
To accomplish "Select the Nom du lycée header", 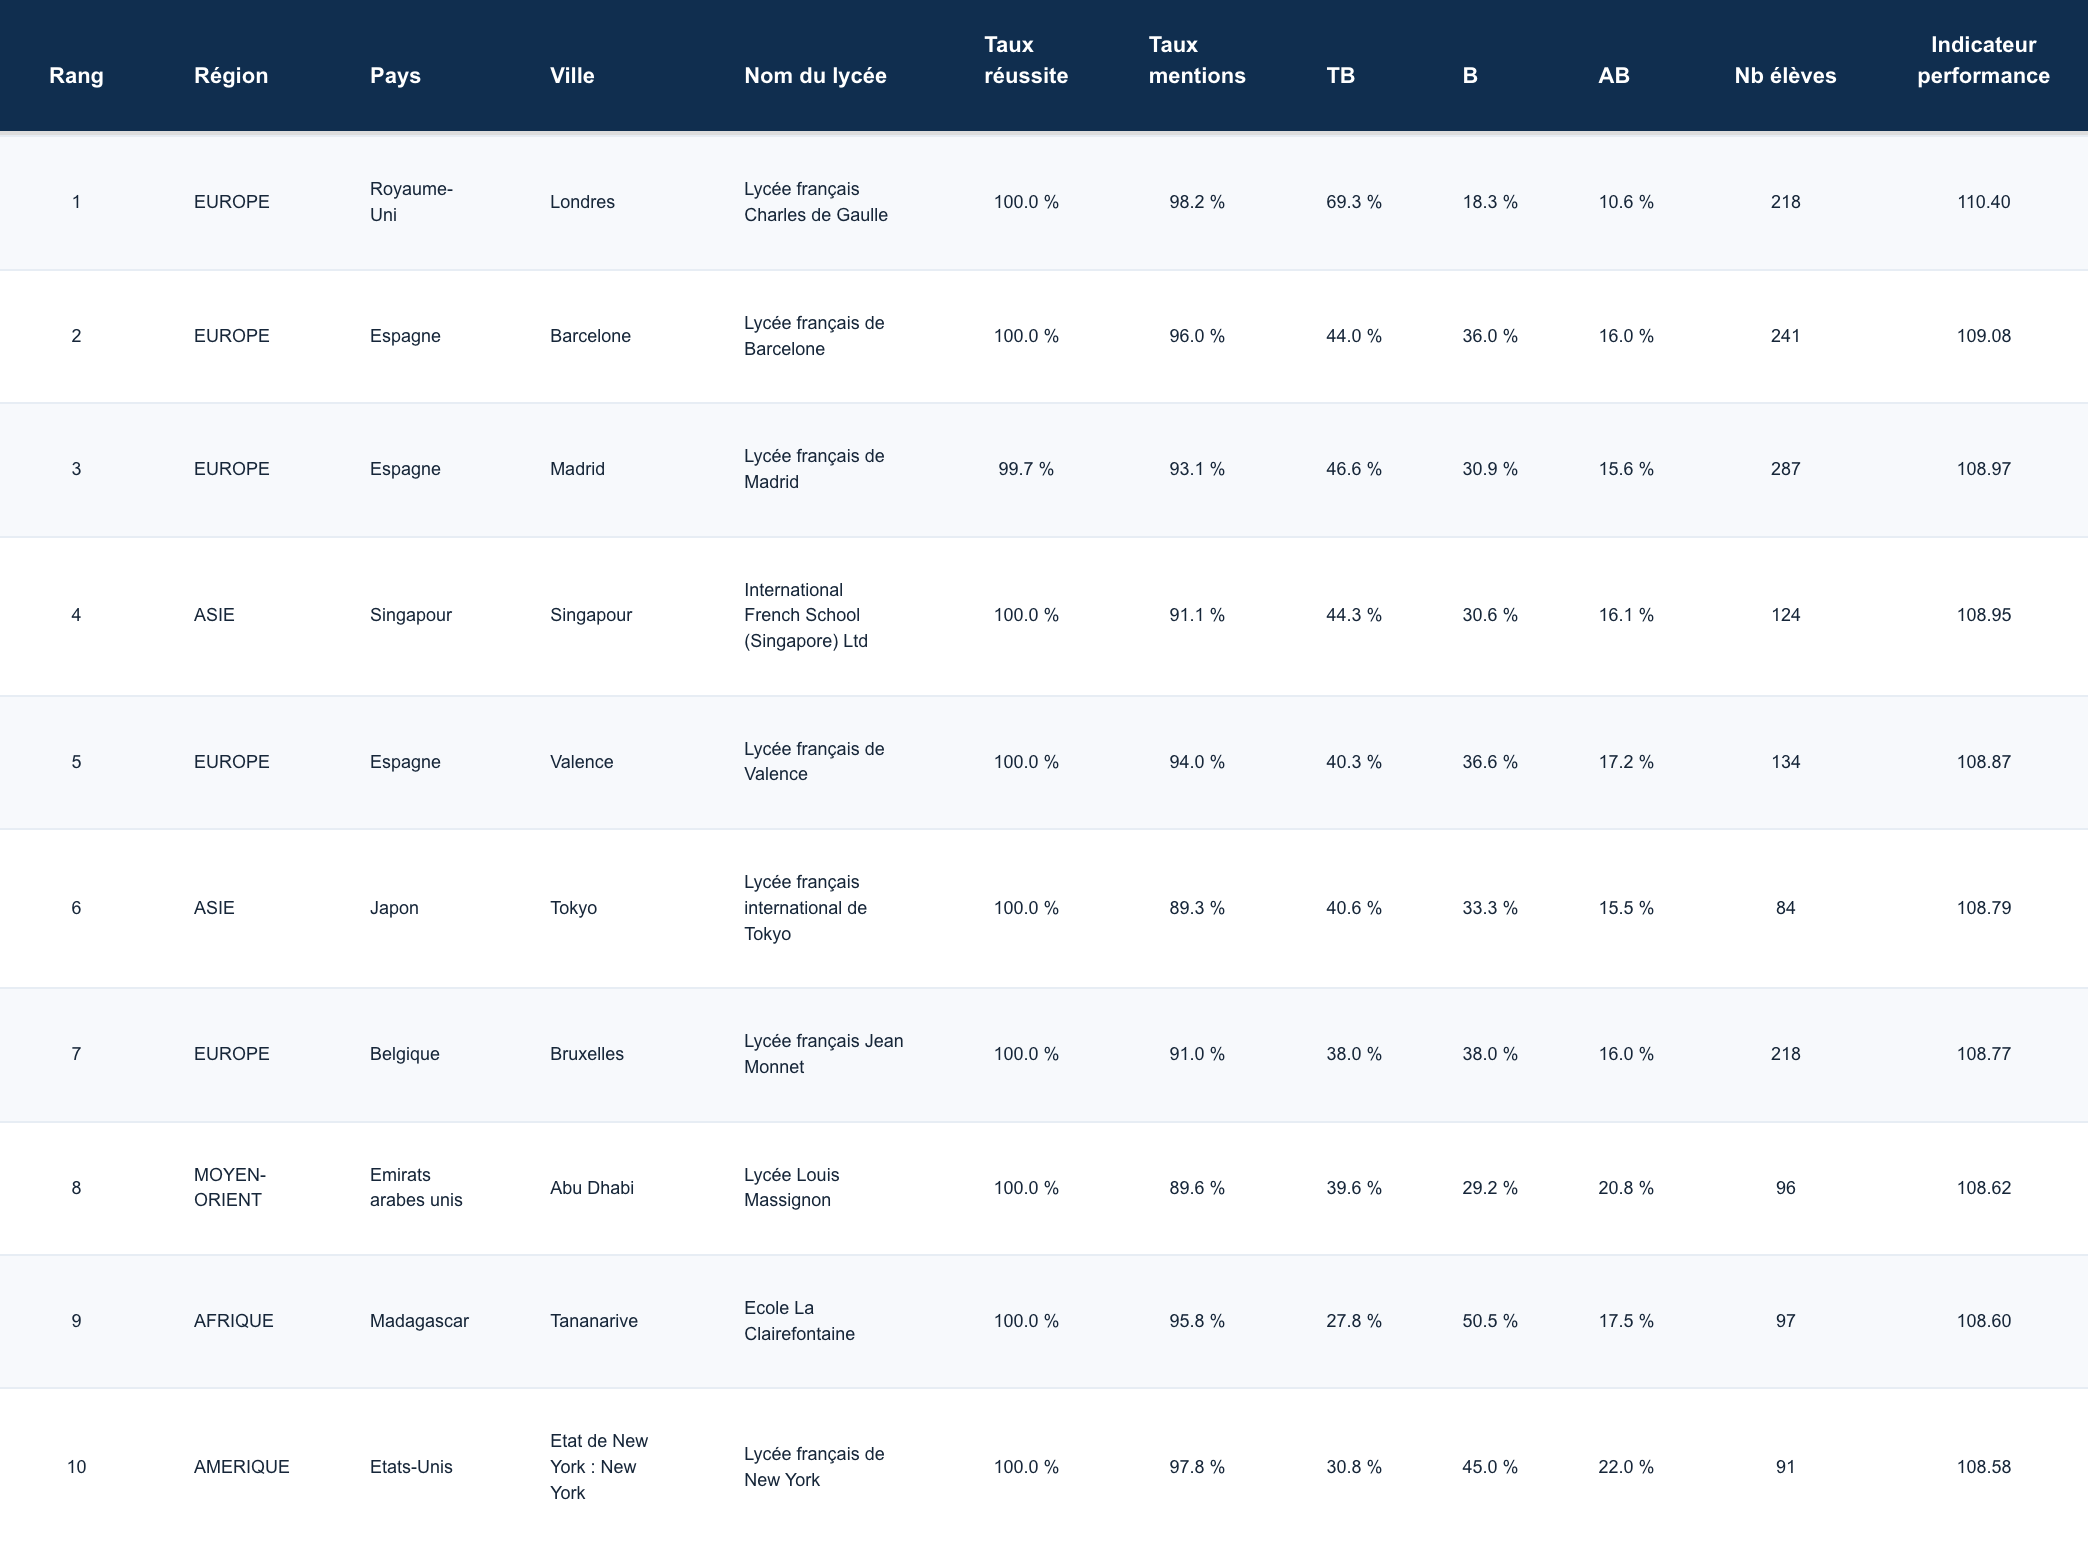I will pos(815,75).
